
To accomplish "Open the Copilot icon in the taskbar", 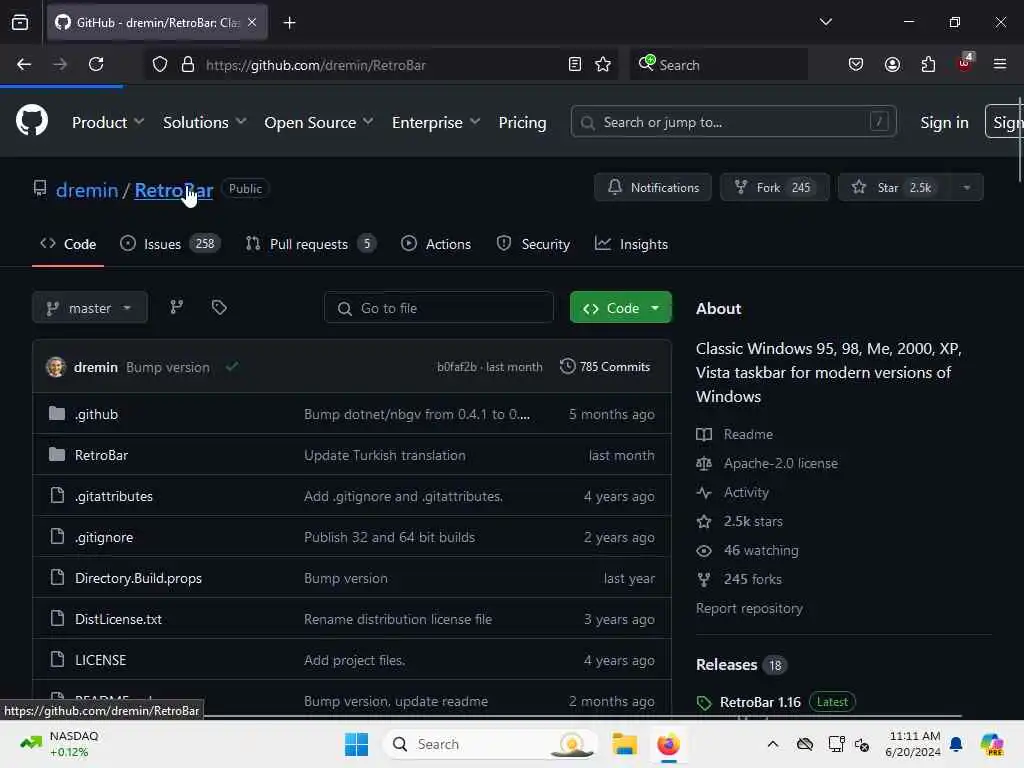I will coord(992,744).
